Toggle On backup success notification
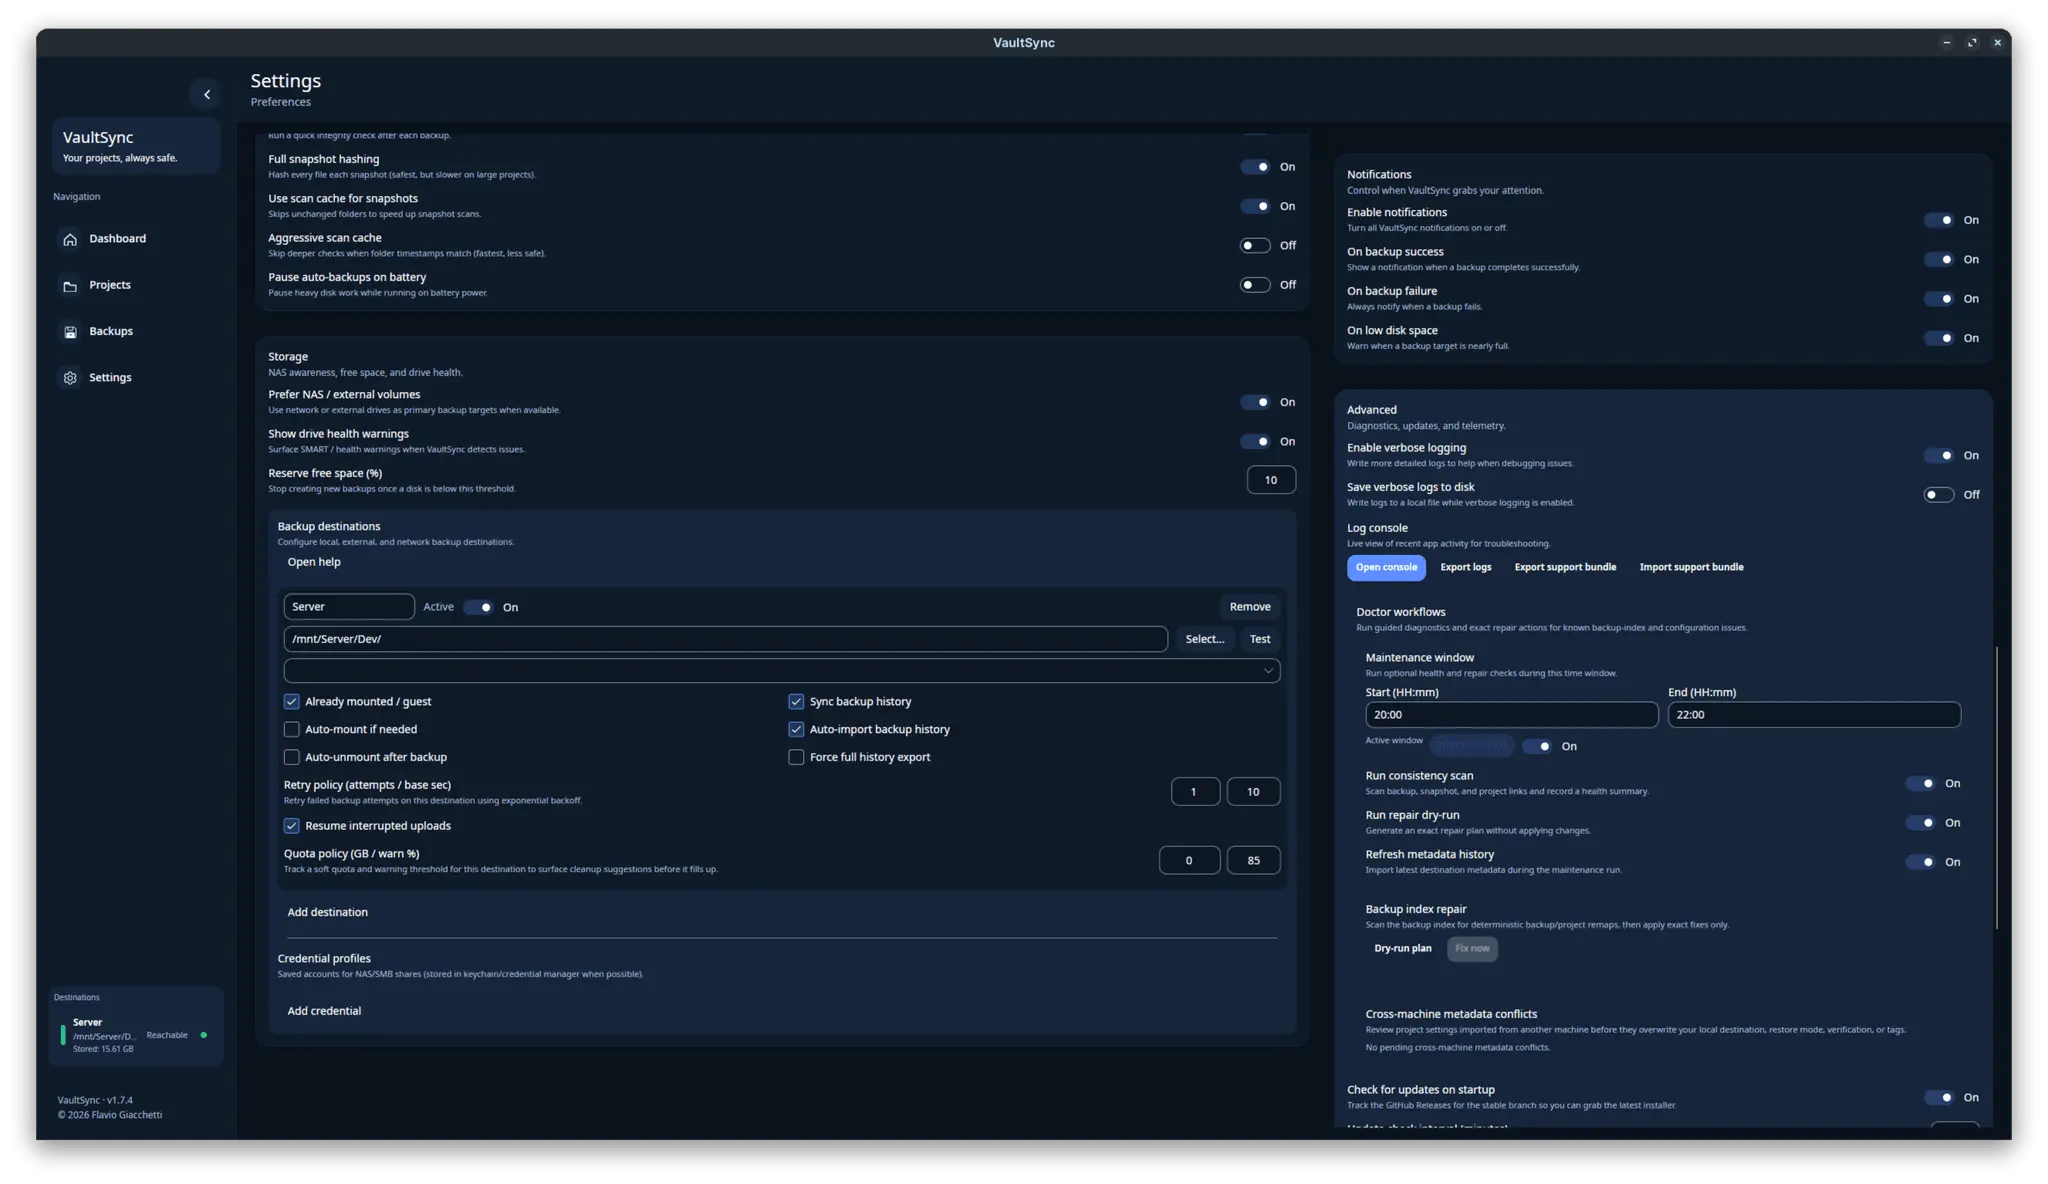The image size is (2048, 1184). [1938, 259]
